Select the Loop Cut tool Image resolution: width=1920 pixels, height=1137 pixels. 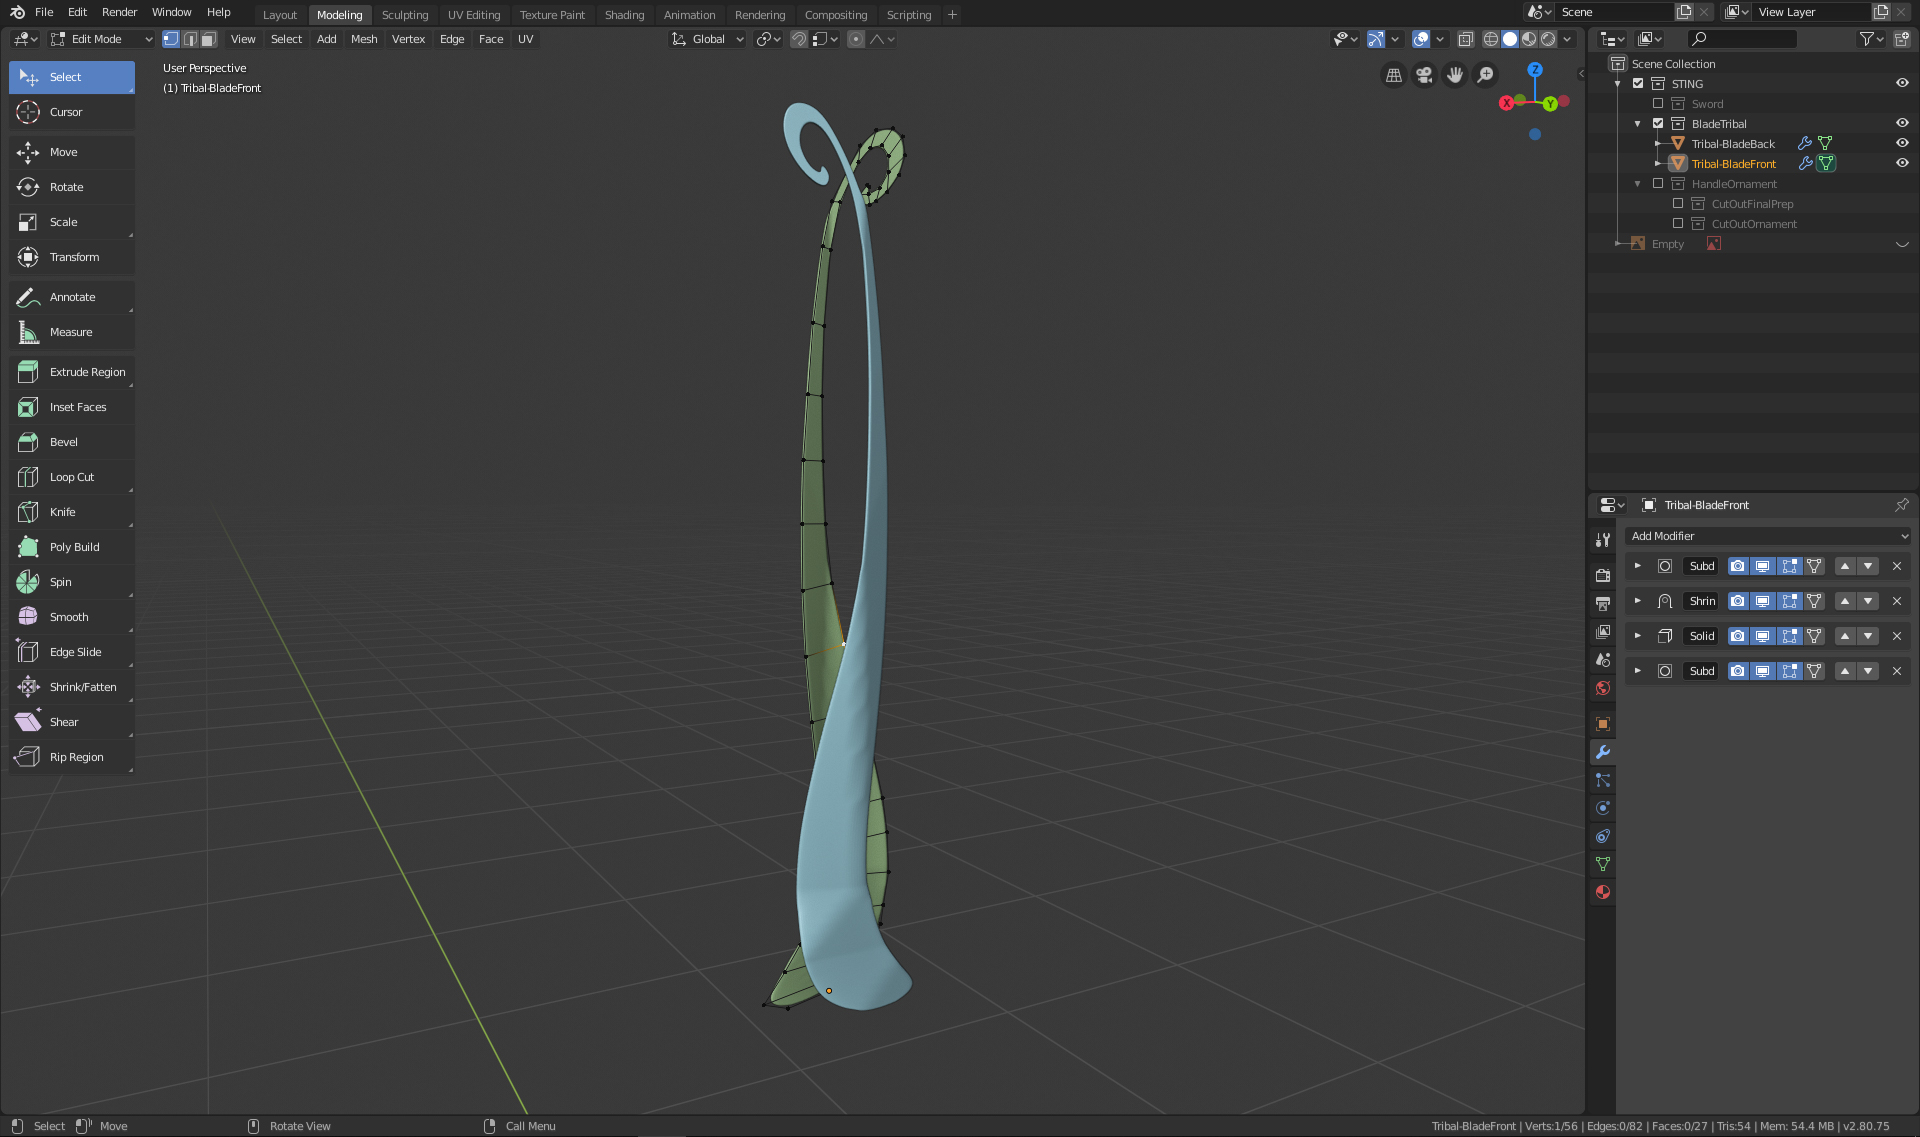click(71, 477)
